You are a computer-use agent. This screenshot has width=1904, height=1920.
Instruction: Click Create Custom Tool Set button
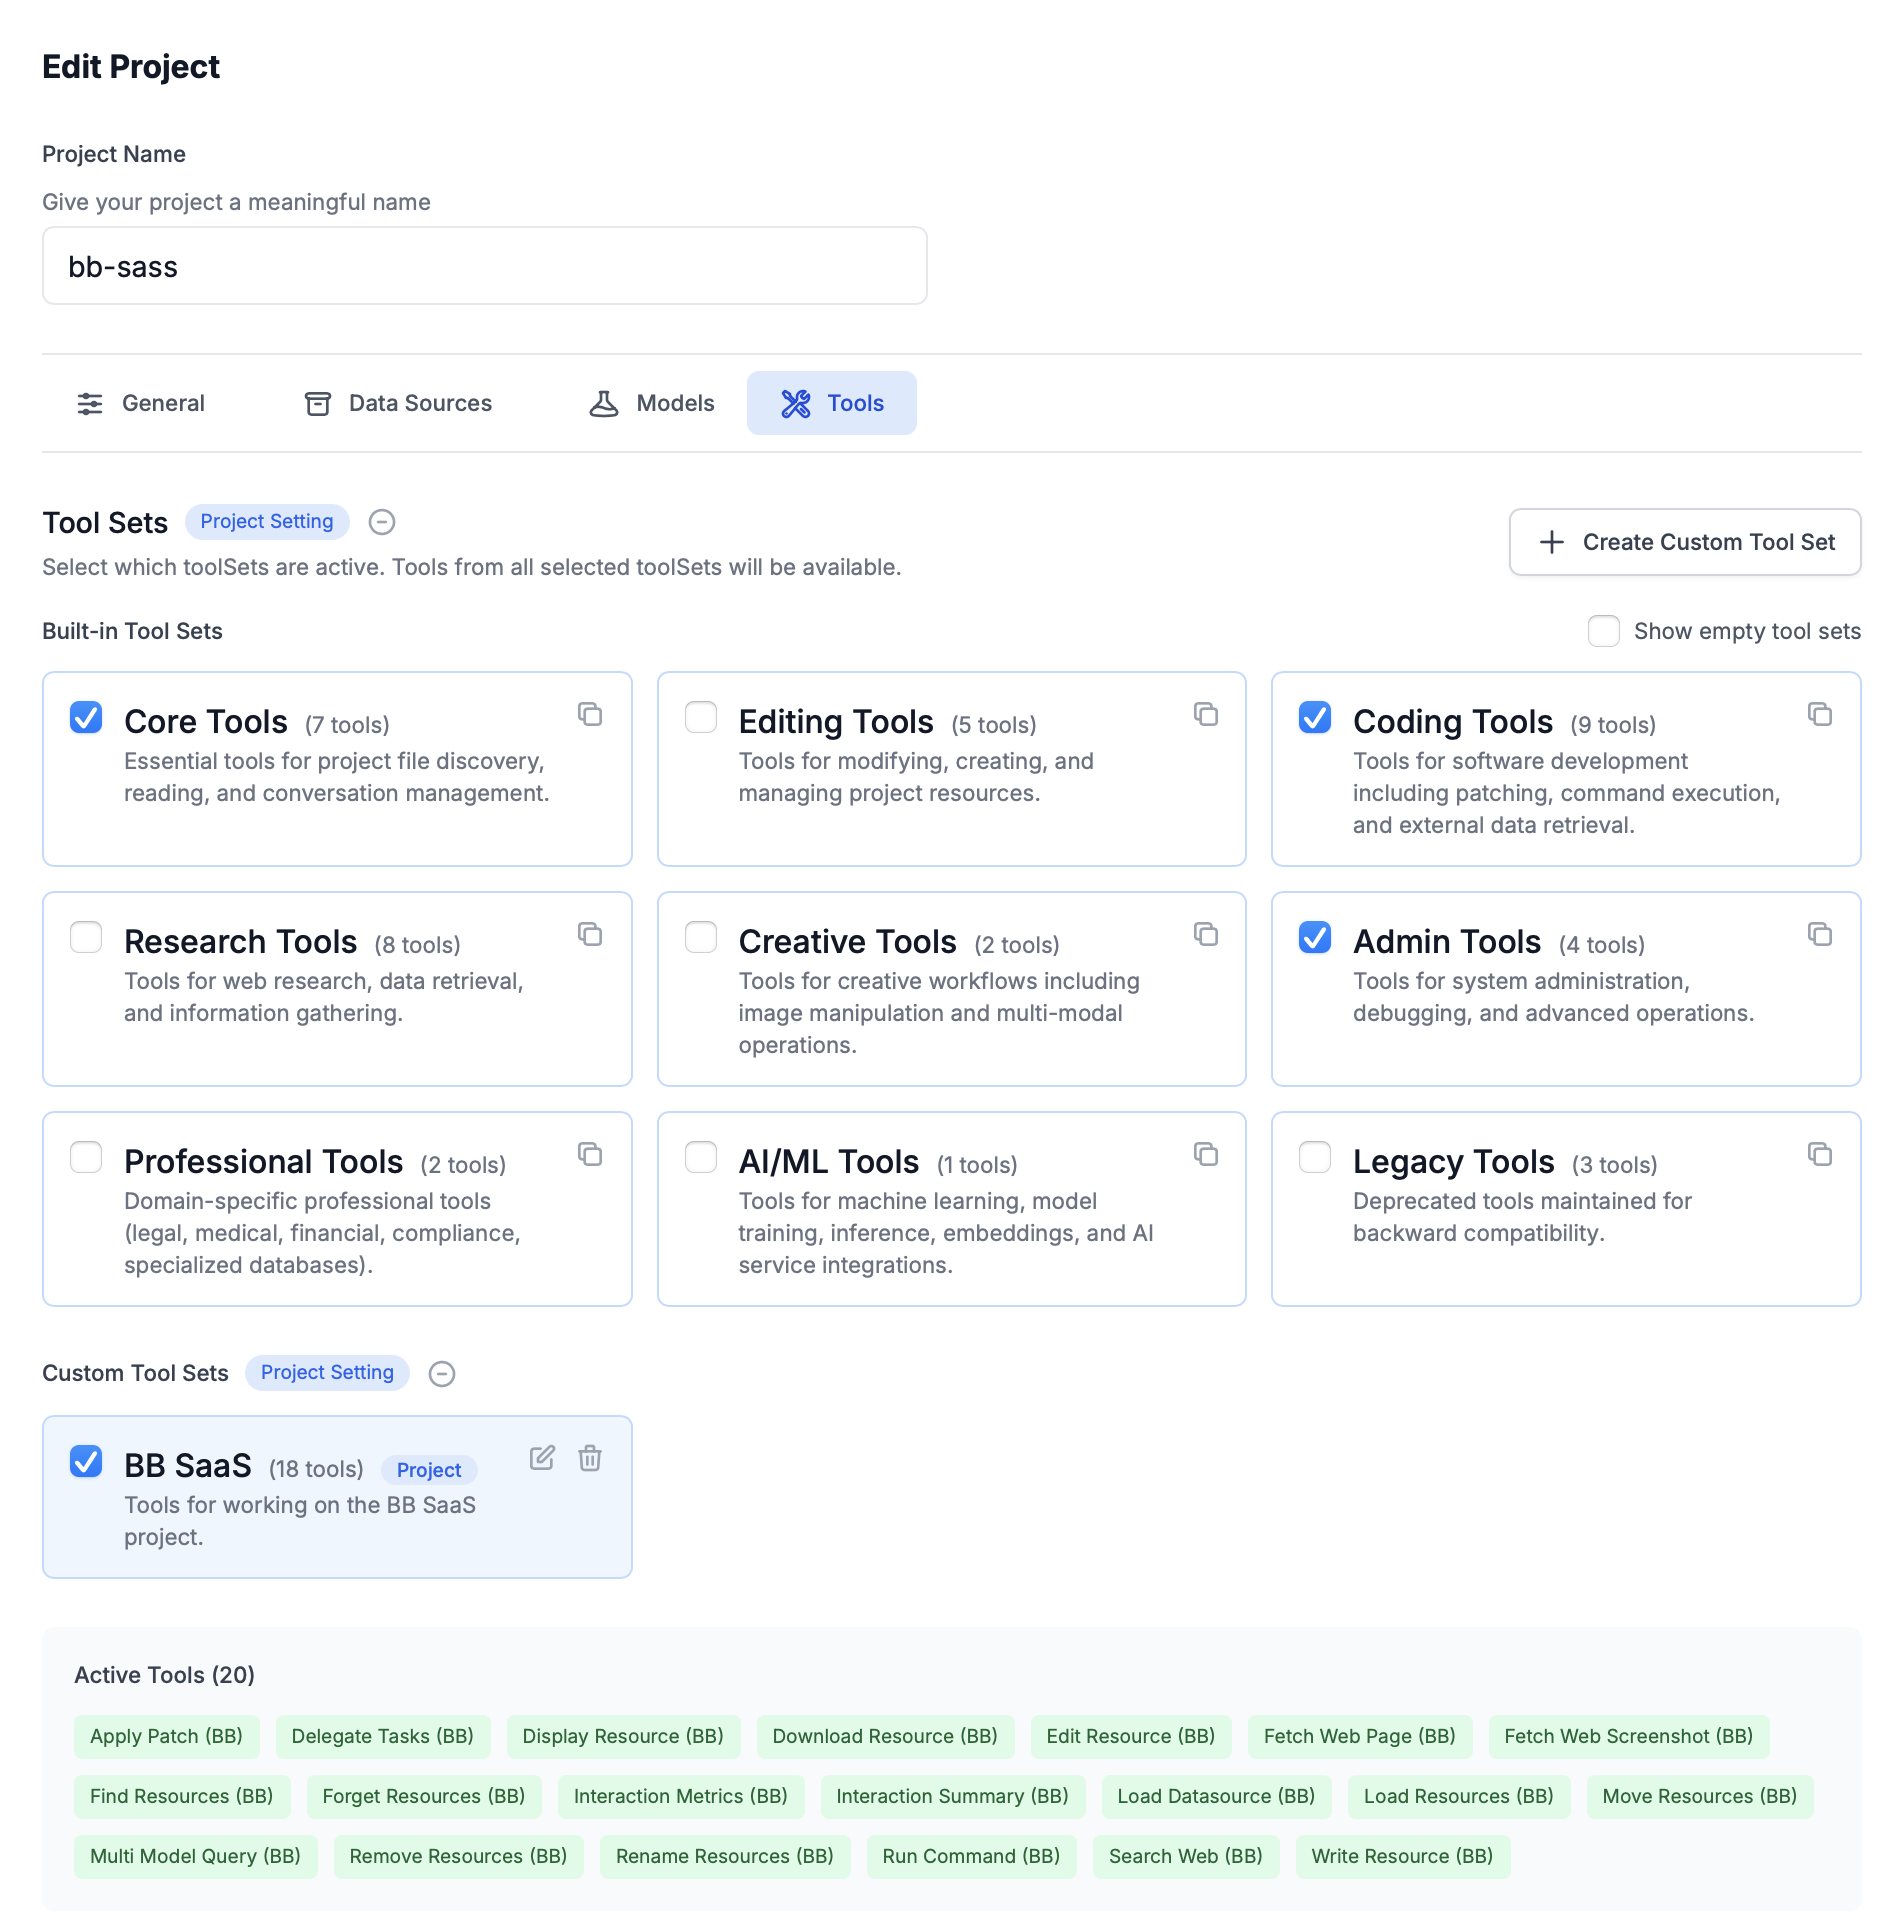click(x=1685, y=542)
